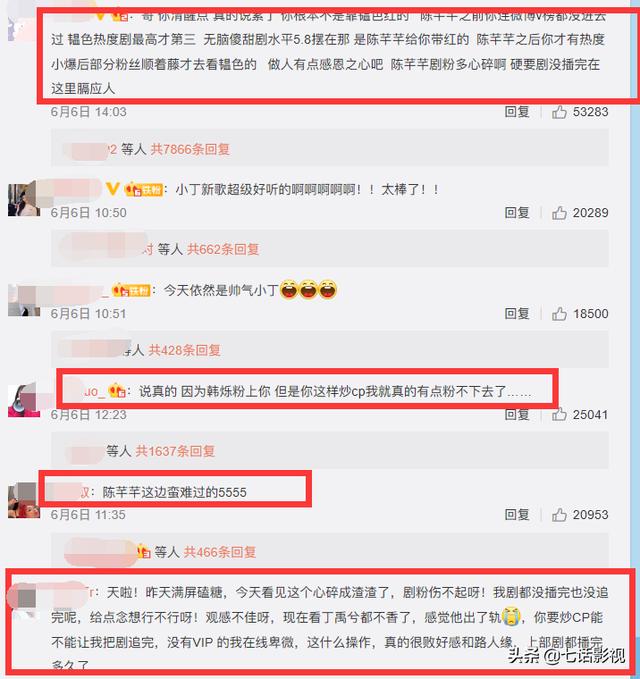Click 回复 on the 6月6日 14:03 comment
Viewport: 640px width, 679px height.
517,112
